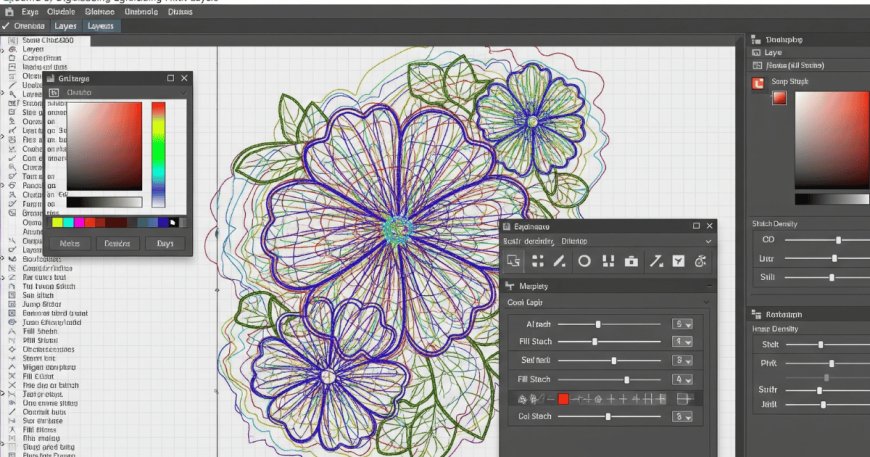870x457 pixels.
Task: Select the magenta palette swatch
Action: [x=79, y=223]
